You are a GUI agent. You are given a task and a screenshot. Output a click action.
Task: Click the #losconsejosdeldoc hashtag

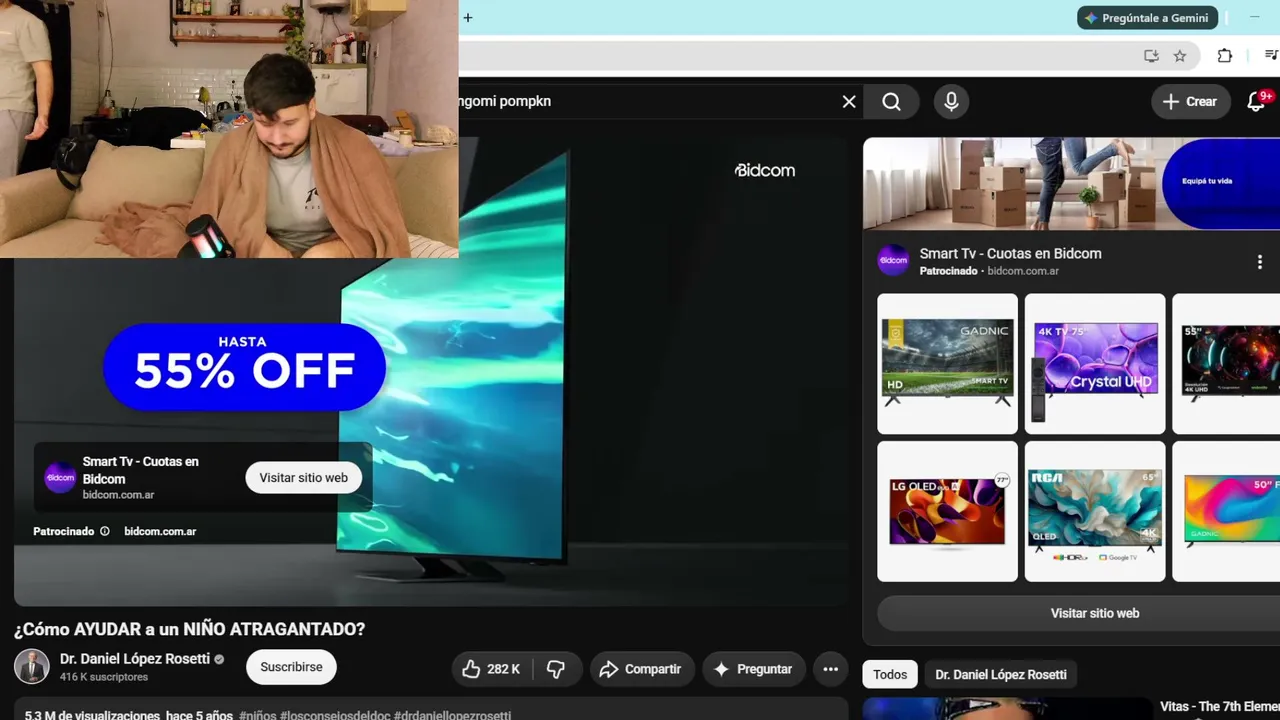(x=335, y=716)
